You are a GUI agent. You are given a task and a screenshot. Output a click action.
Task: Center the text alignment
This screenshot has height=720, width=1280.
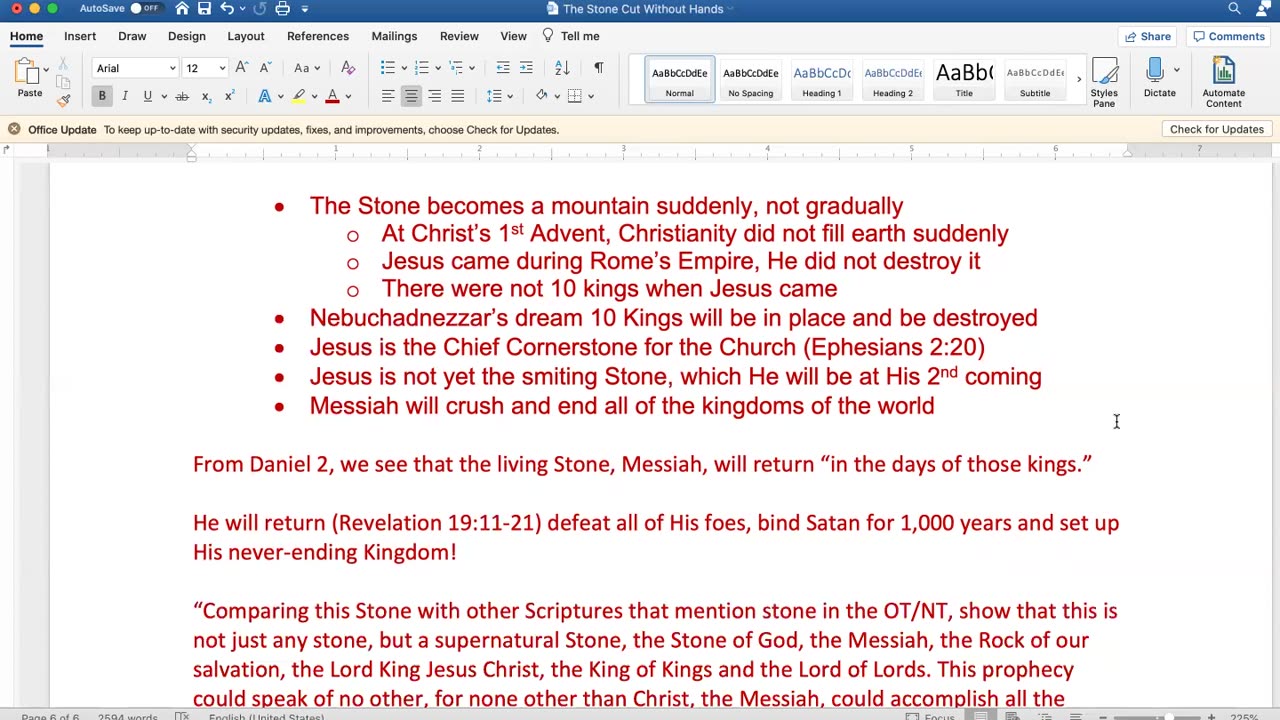pyautogui.click(x=411, y=96)
